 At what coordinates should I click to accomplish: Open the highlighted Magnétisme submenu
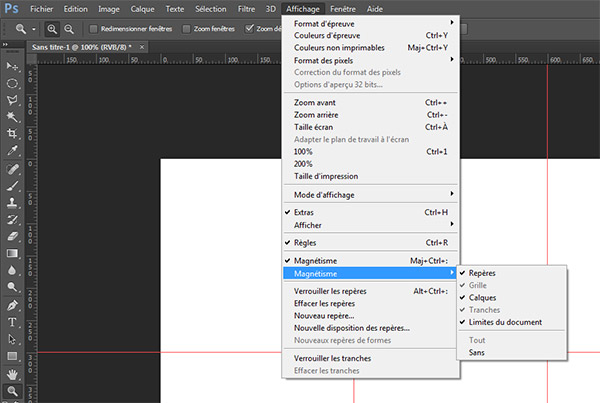point(370,273)
